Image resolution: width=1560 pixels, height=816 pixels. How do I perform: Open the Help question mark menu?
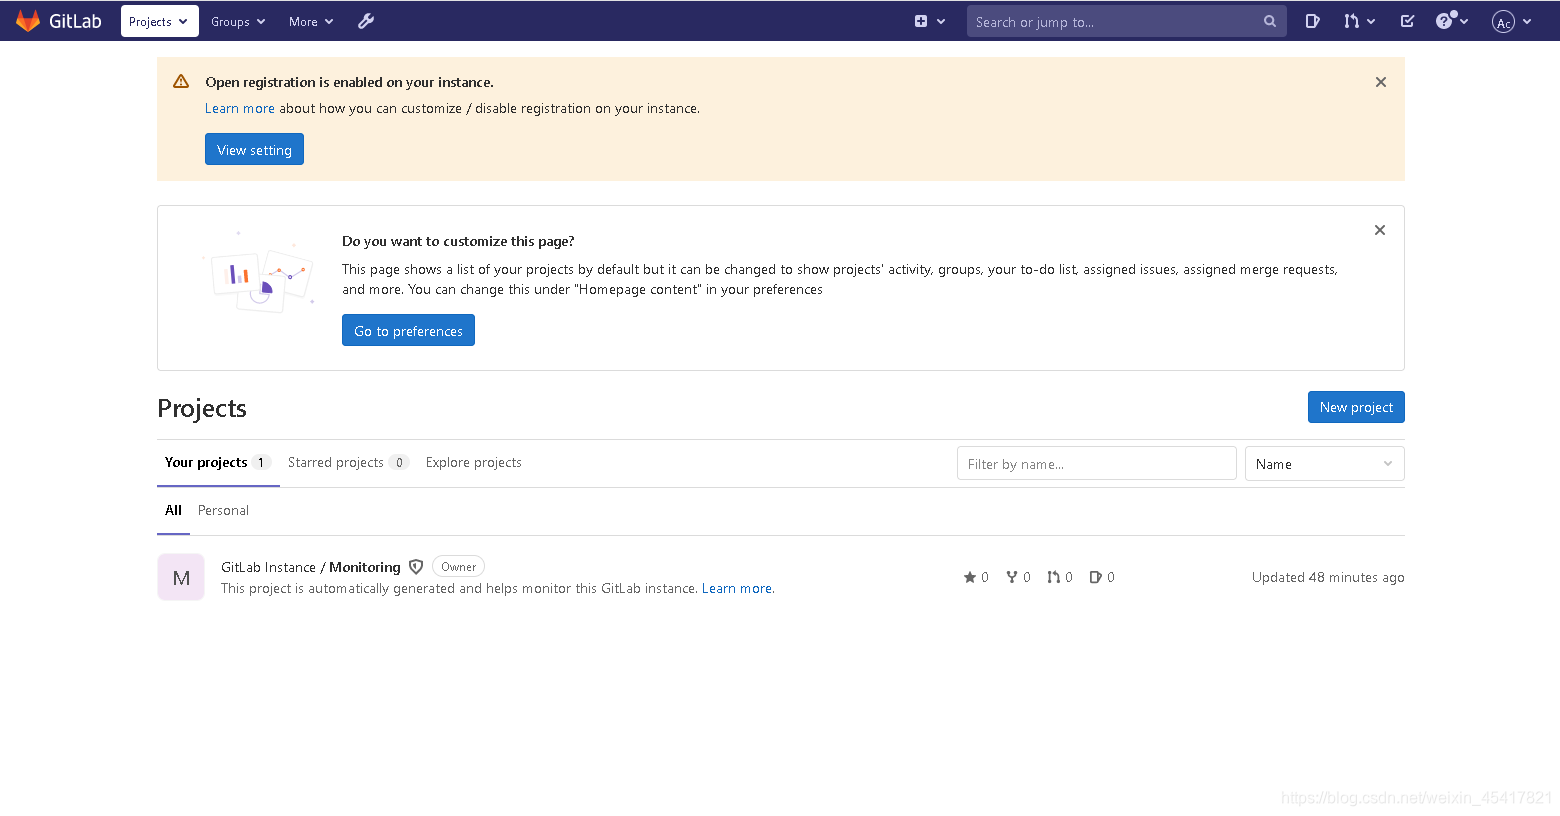(1452, 21)
